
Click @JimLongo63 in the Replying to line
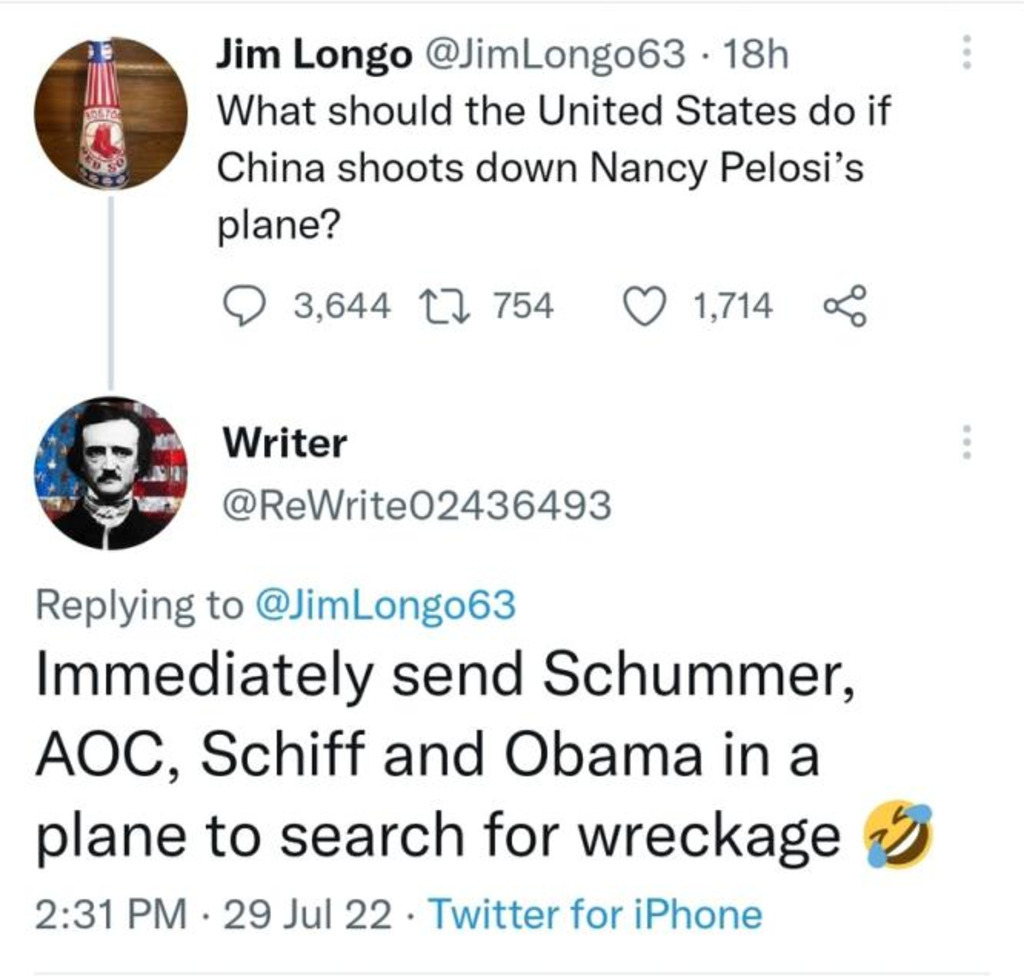[x=387, y=604]
